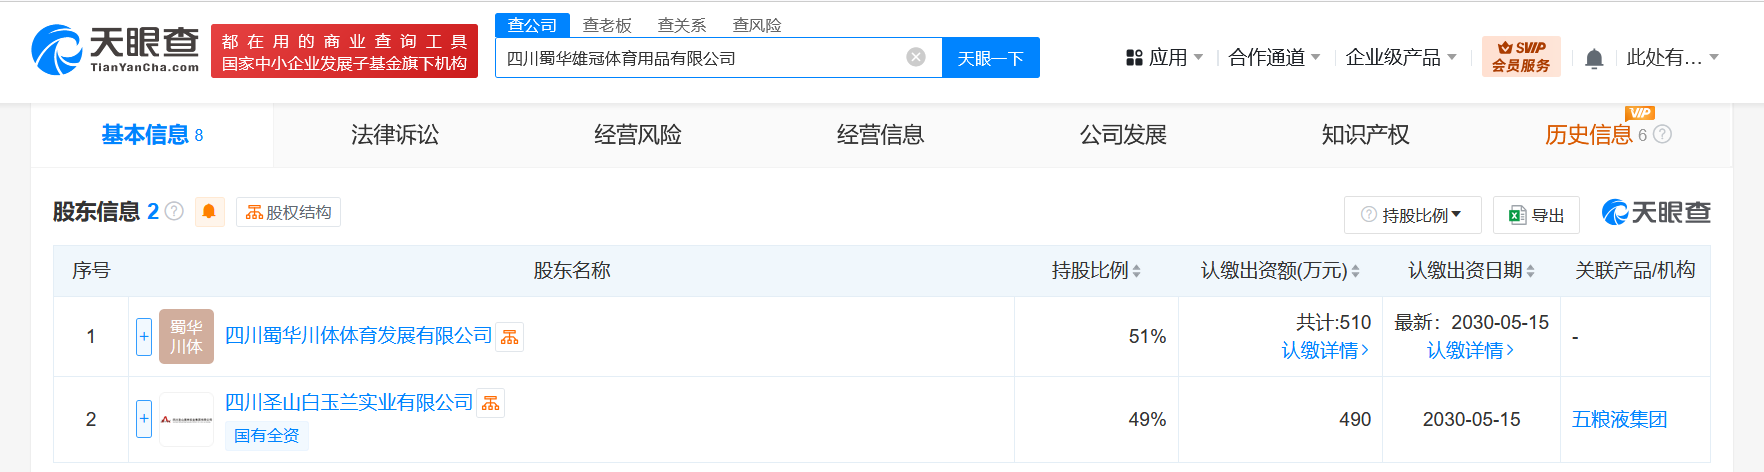Select the 查关系 search tab
Image resolution: width=1764 pixels, height=472 pixels.
point(682,25)
